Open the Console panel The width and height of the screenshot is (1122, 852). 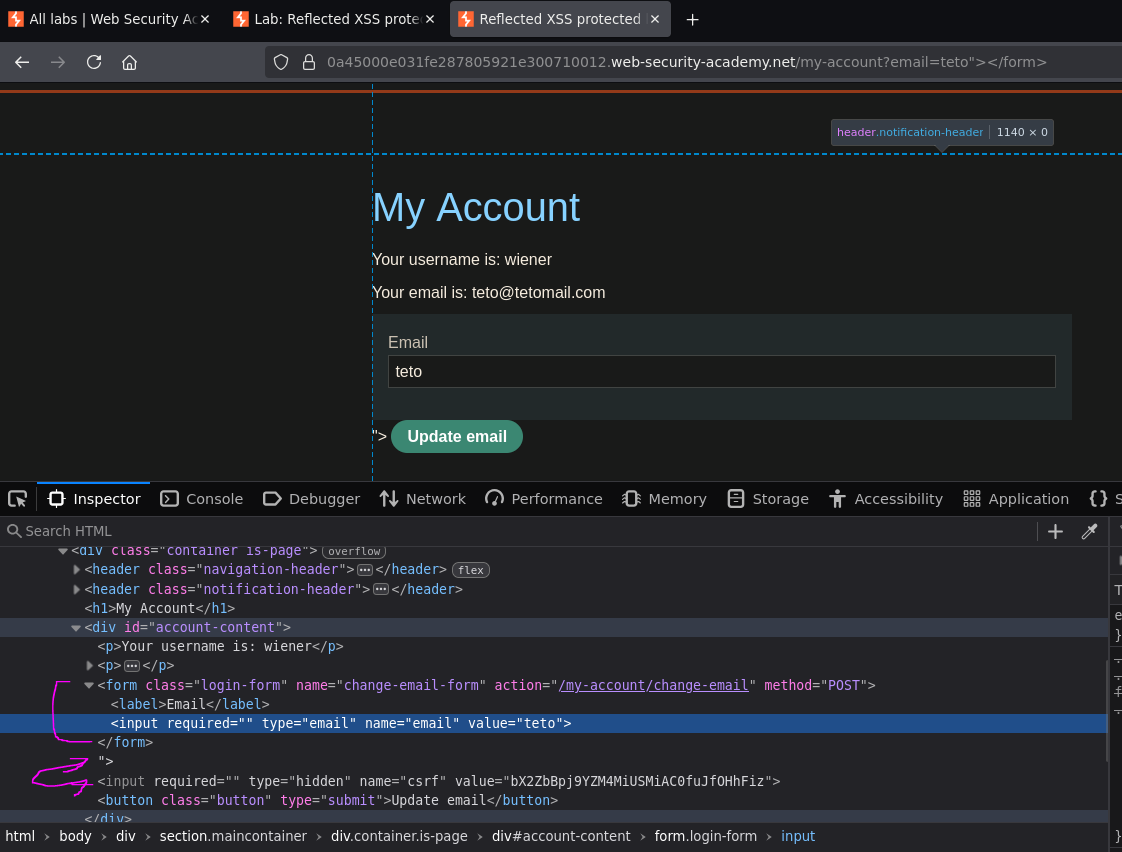(202, 499)
